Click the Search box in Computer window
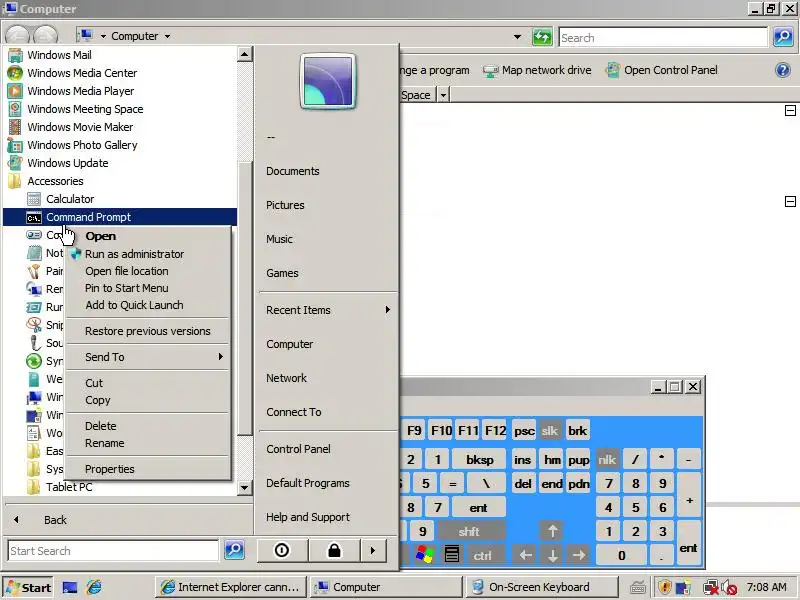This screenshot has height=600, width=800. pyautogui.click(x=663, y=37)
